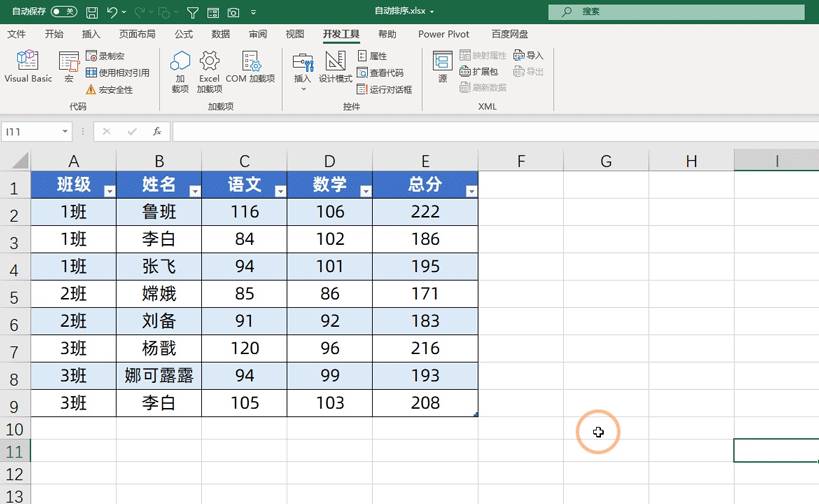This screenshot has width=819, height=504.
Task: Save the workbook with the disk icon
Action: (92, 12)
